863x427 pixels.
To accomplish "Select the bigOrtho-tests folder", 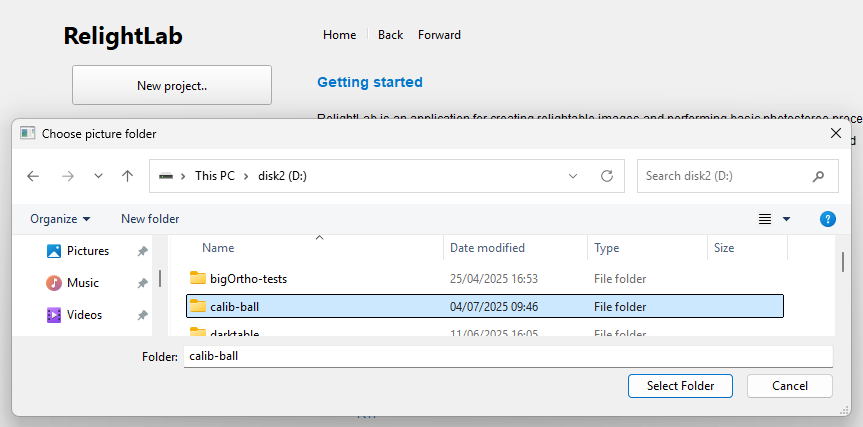I will coord(484,279).
